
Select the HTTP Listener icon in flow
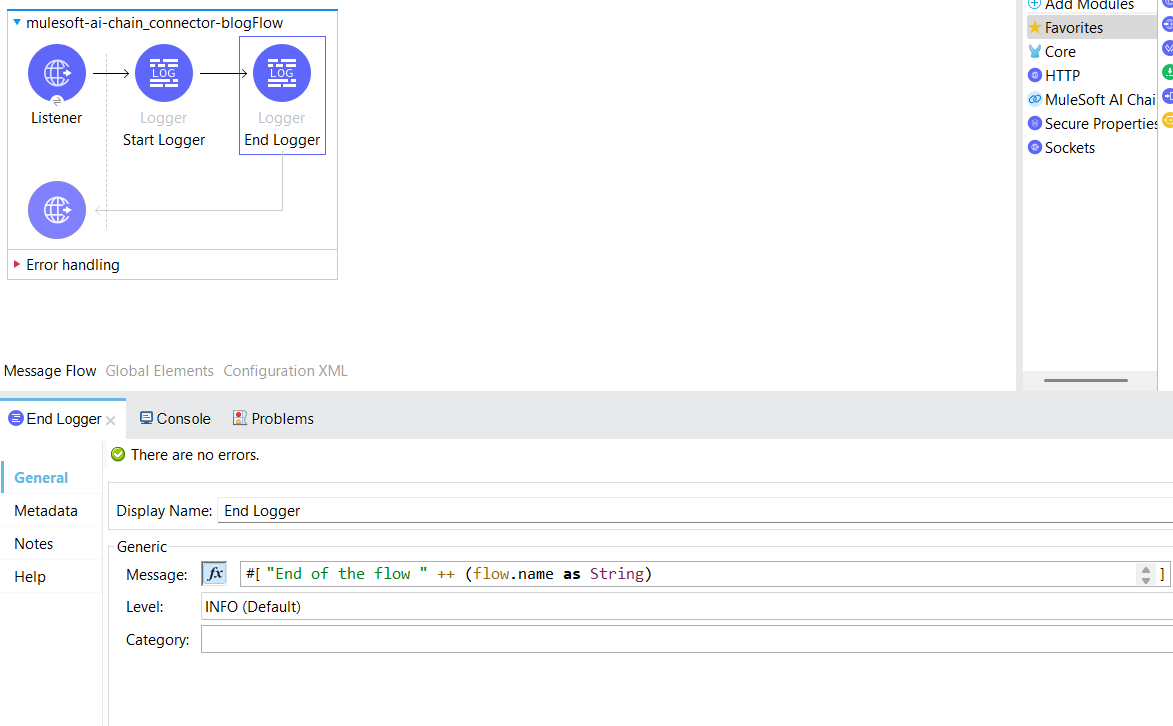click(x=57, y=73)
